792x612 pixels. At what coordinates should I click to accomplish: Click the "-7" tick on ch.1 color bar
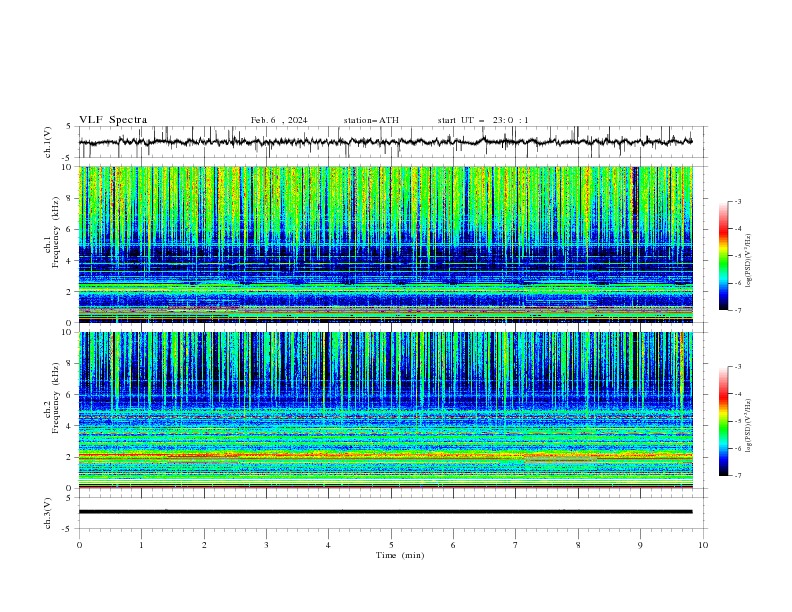click(737, 310)
